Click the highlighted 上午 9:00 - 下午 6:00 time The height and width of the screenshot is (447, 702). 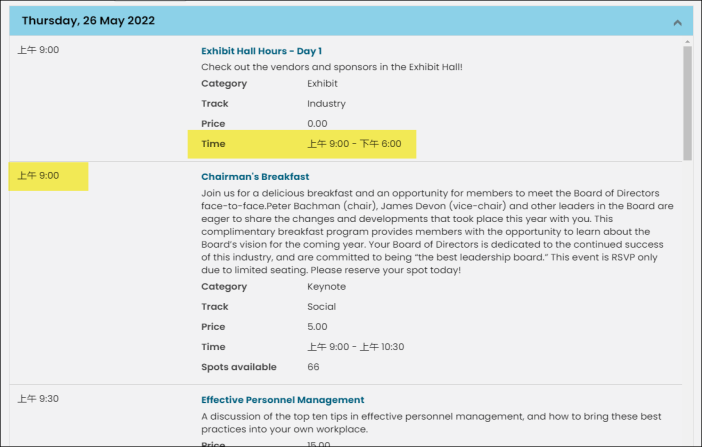point(353,144)
